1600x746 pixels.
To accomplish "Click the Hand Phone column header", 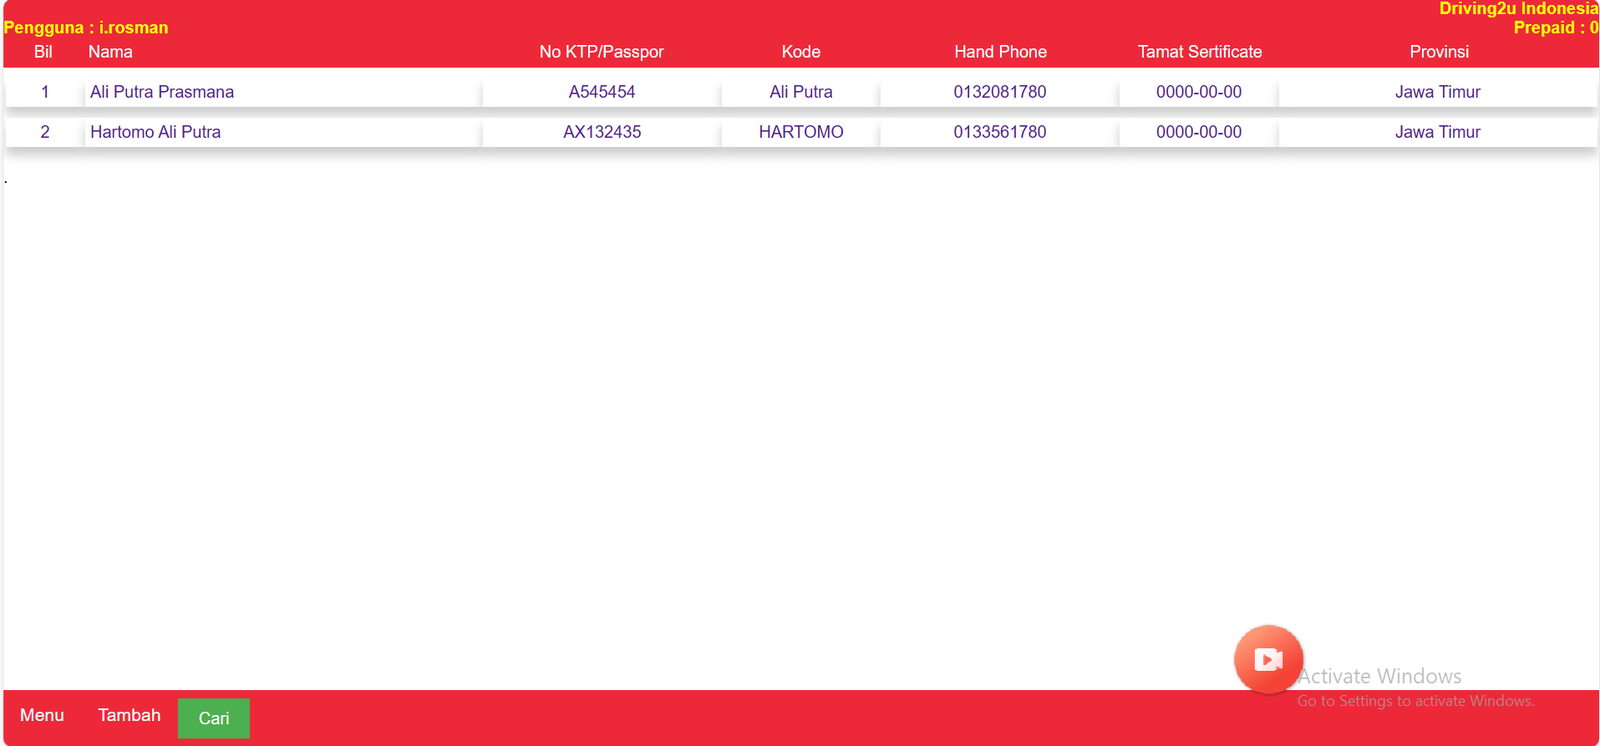I will [x=1000, y=52].
